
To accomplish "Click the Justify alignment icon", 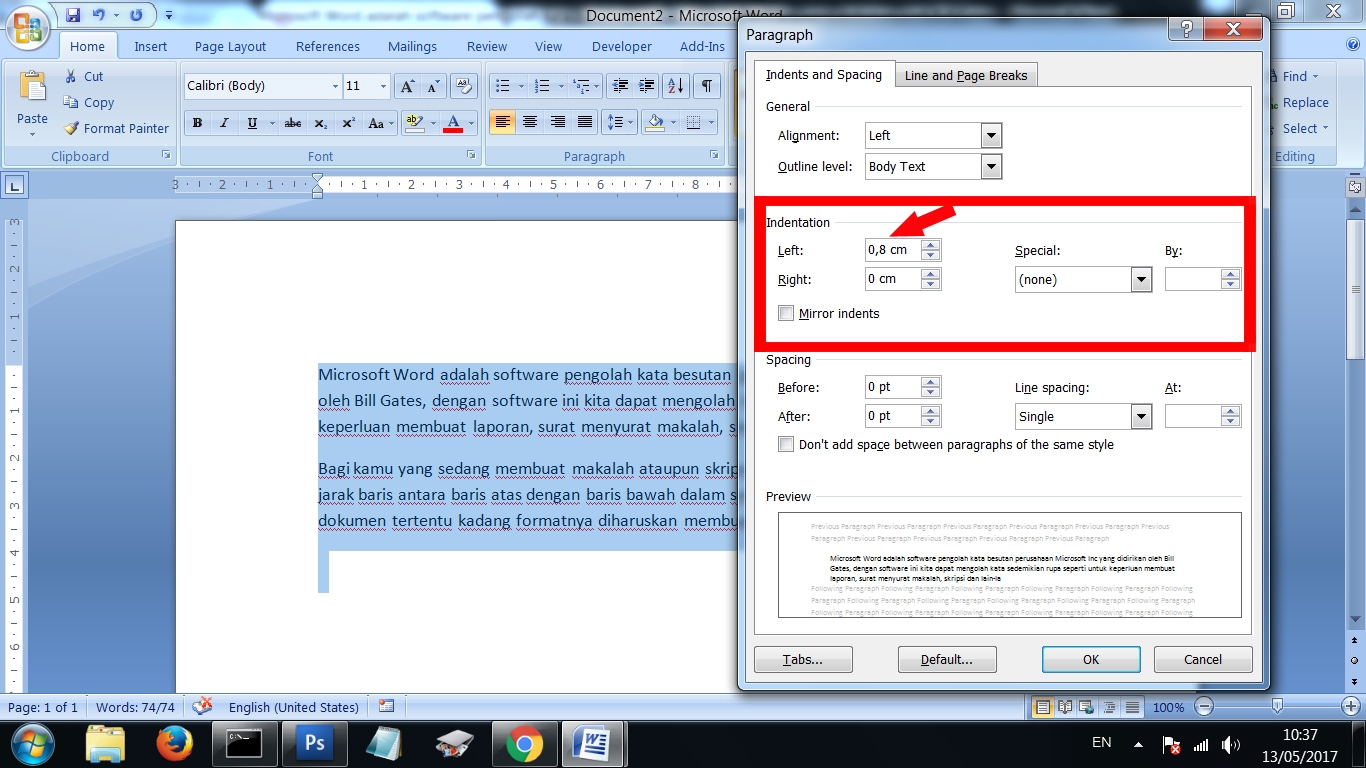I will pyautogui.click(x=586, y=122).
